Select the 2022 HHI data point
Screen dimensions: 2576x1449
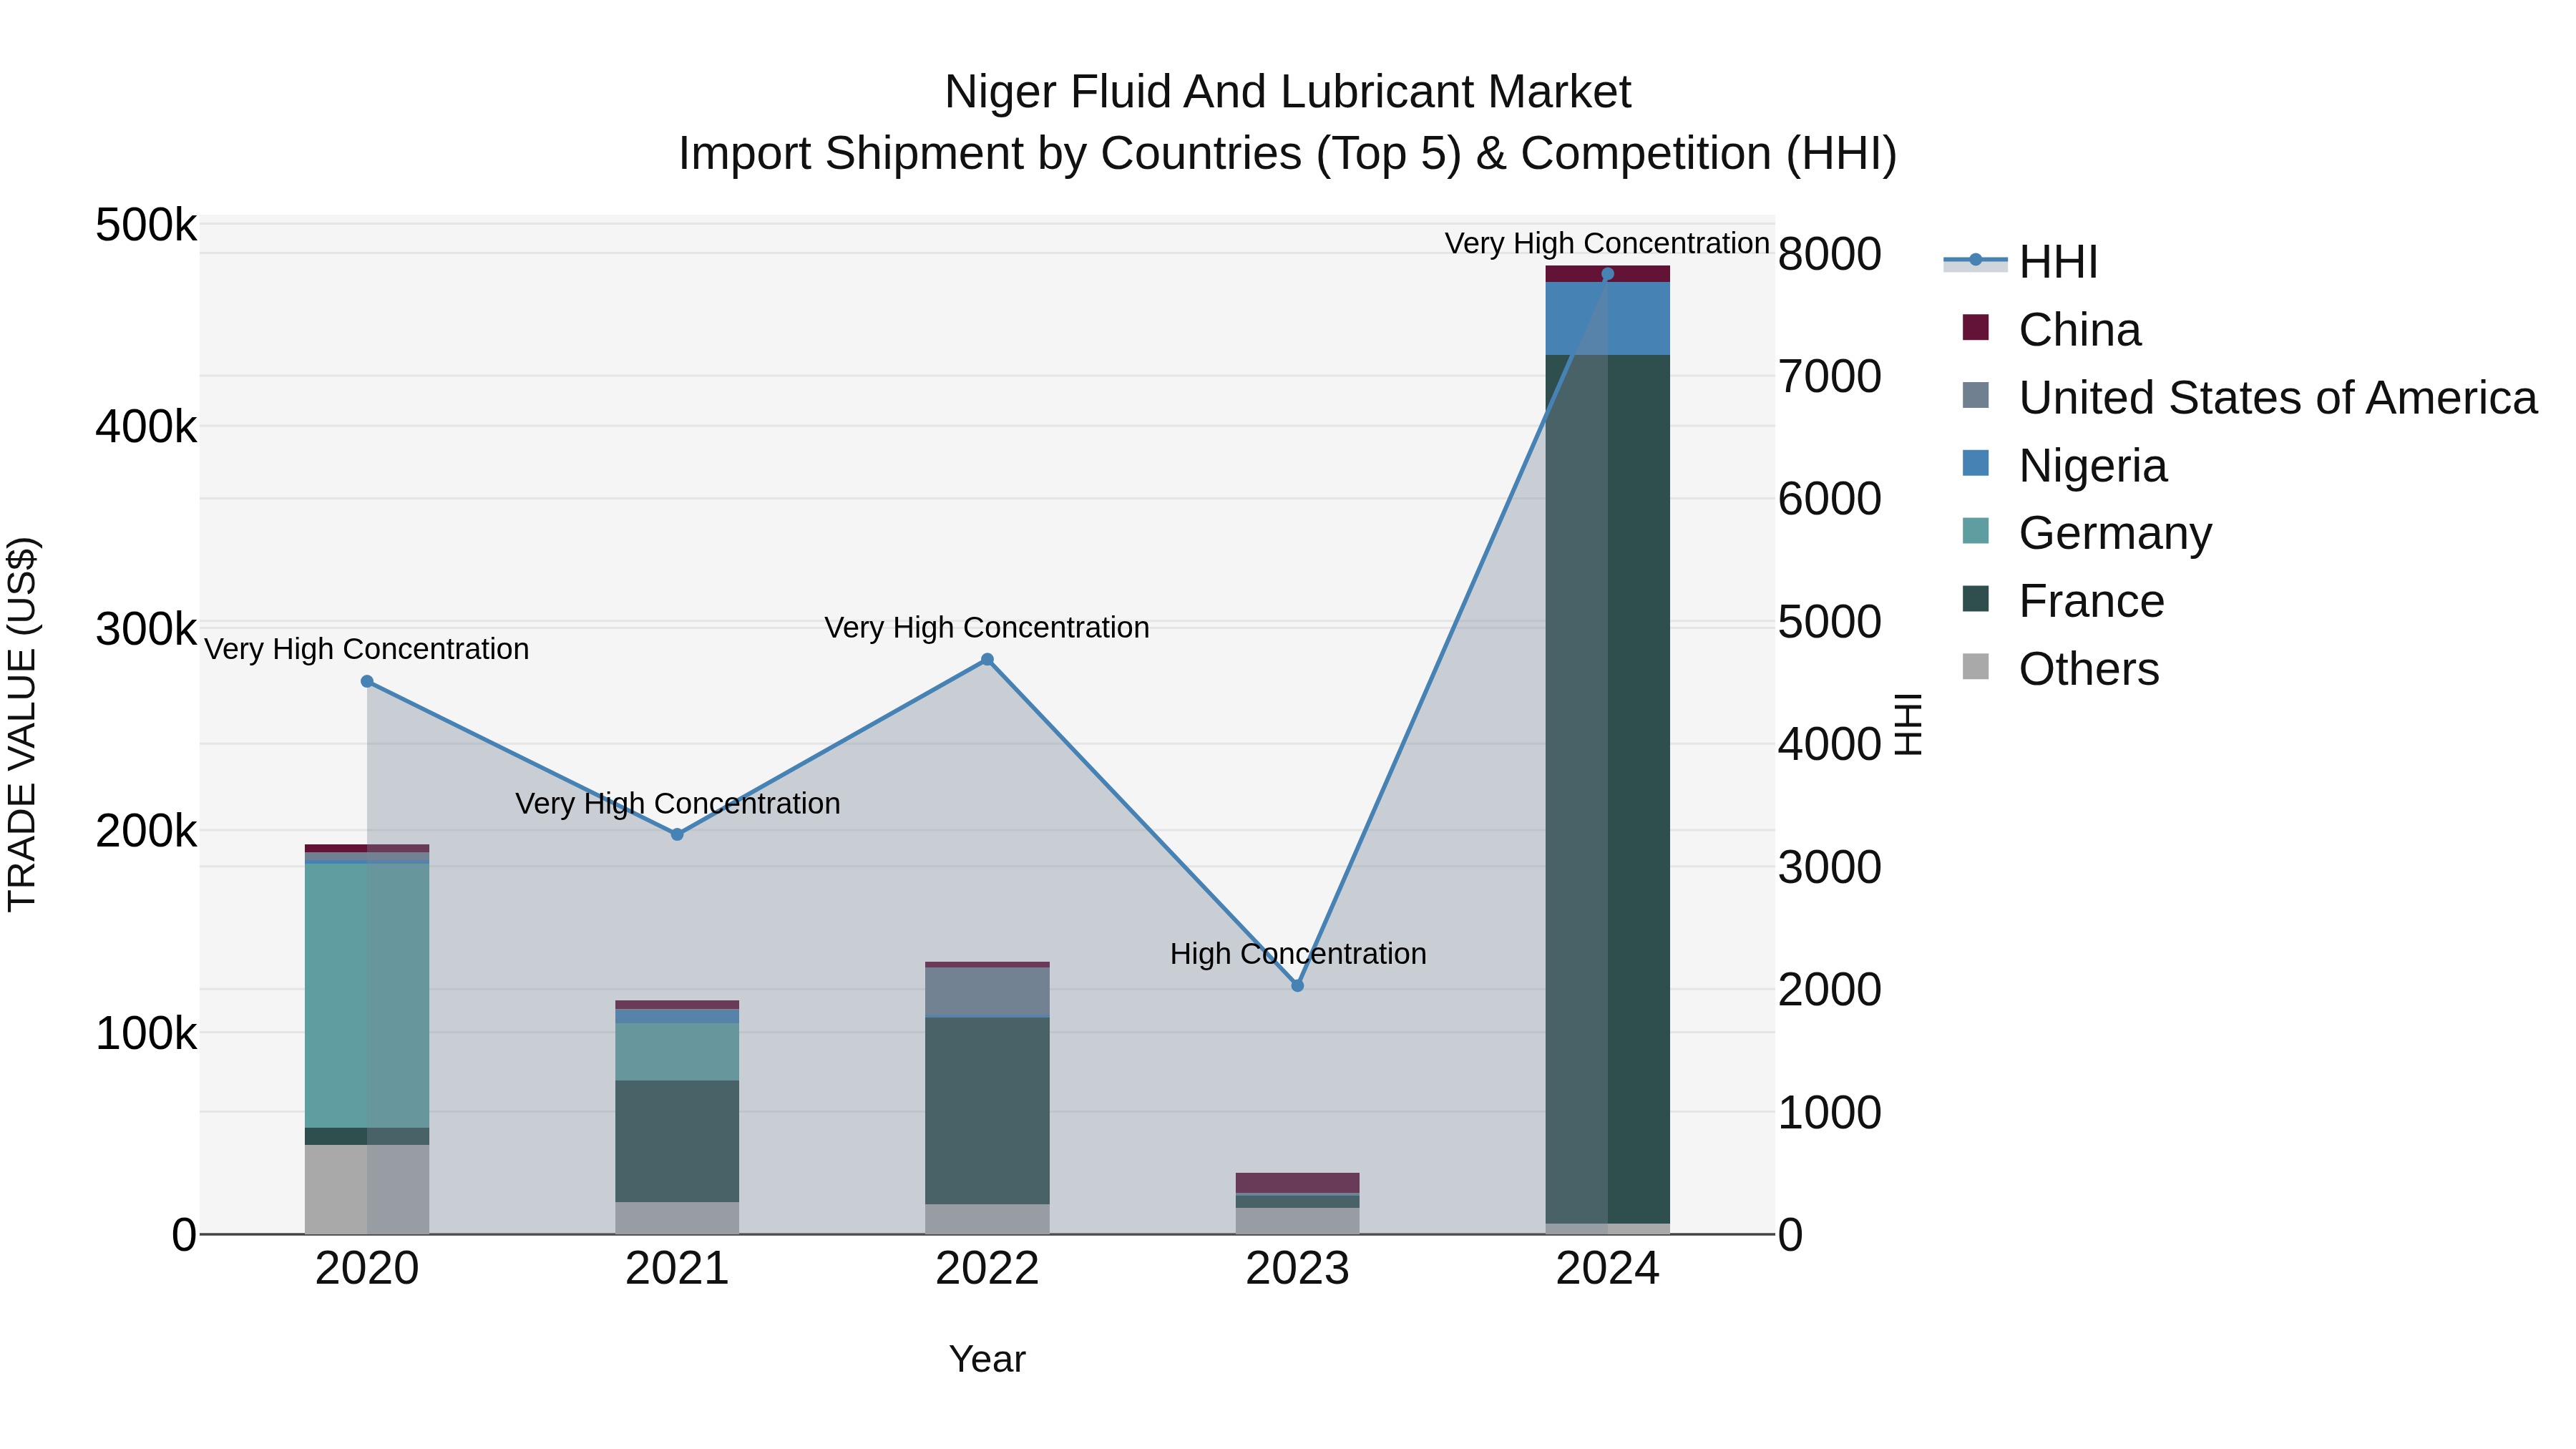987,659
